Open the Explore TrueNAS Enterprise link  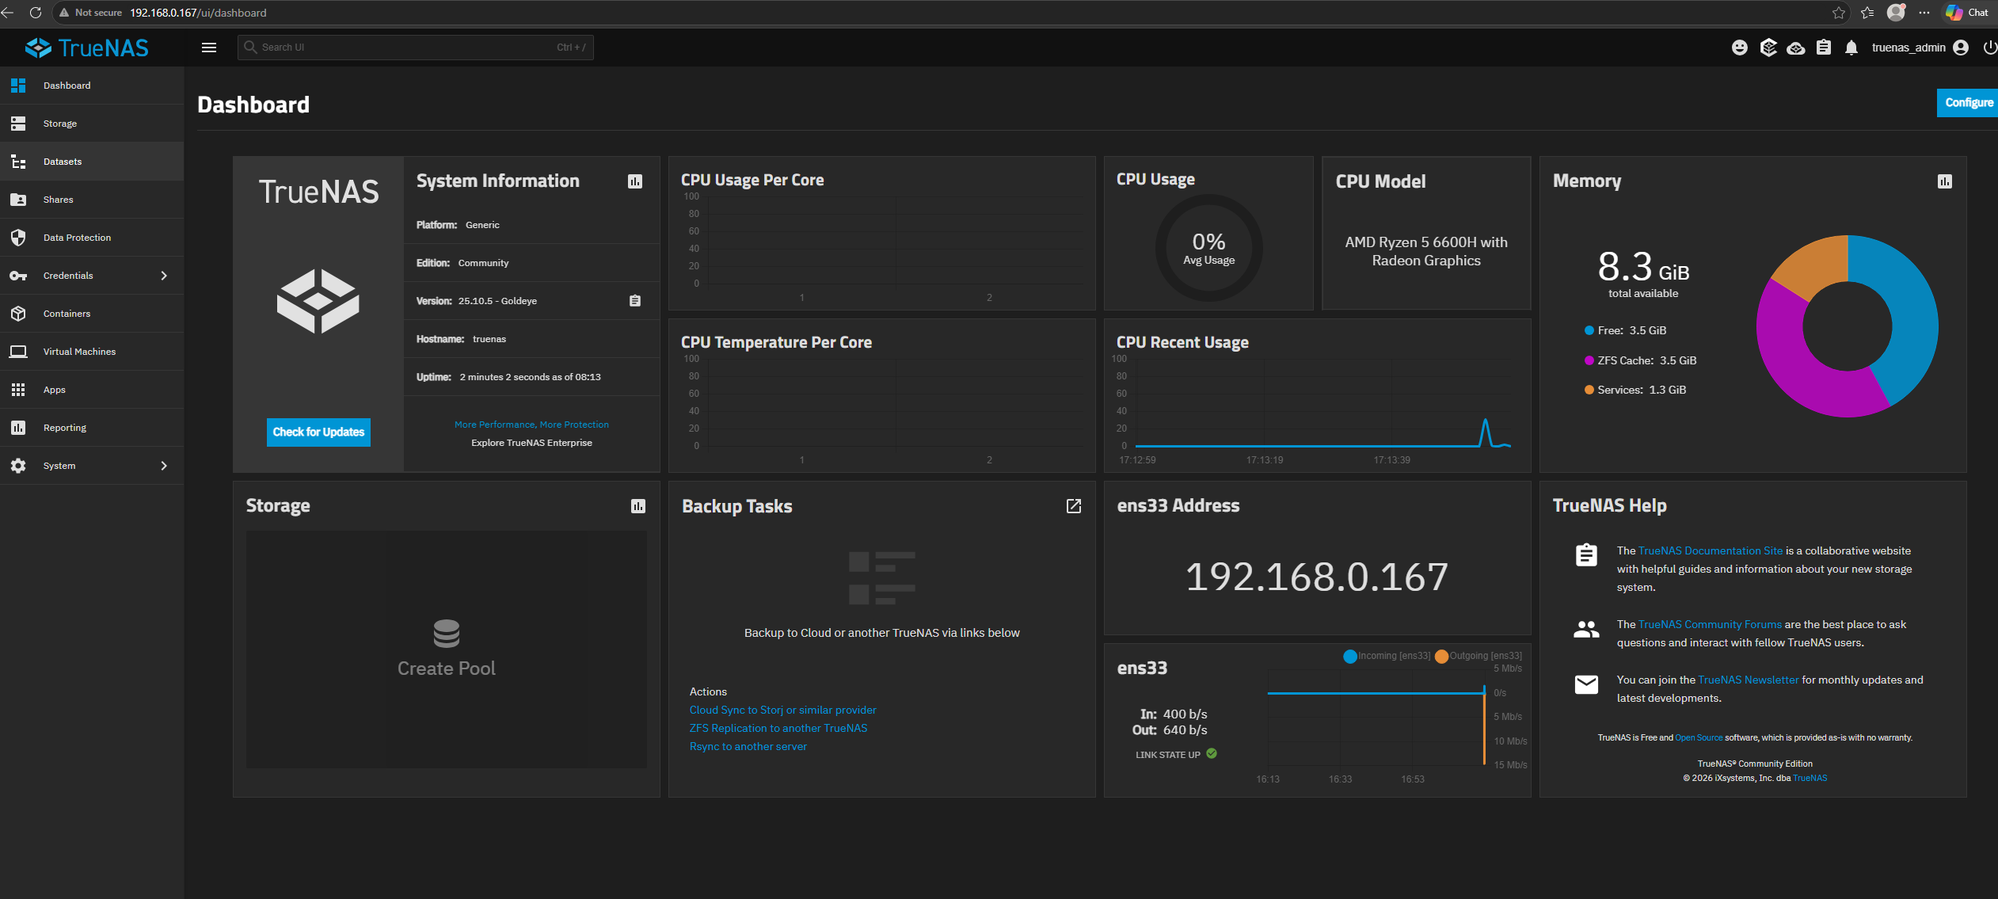point(531,443)
